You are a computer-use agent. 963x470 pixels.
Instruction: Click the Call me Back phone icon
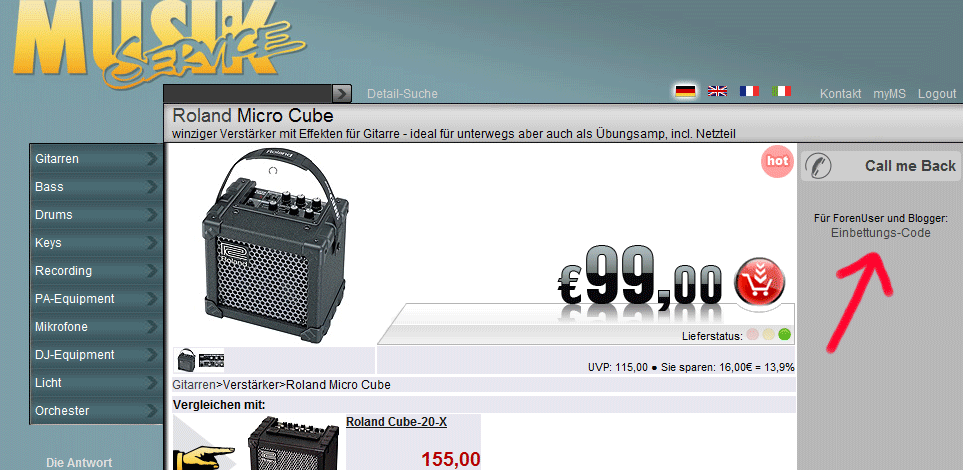coord(818,166)
